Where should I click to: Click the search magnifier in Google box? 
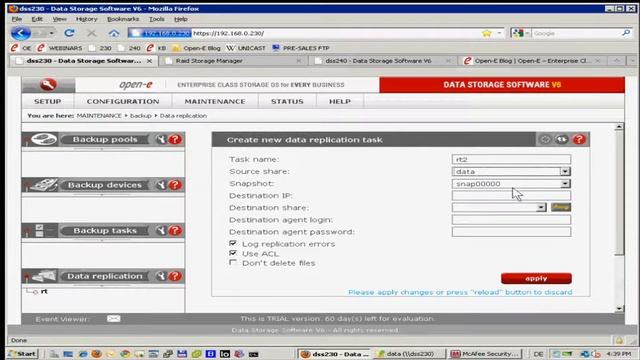tap(626, 33)
